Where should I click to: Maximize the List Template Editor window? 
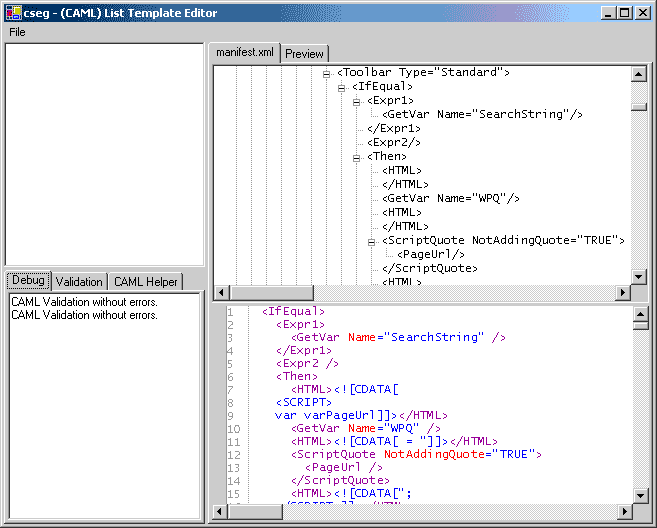tap(624, 13)
